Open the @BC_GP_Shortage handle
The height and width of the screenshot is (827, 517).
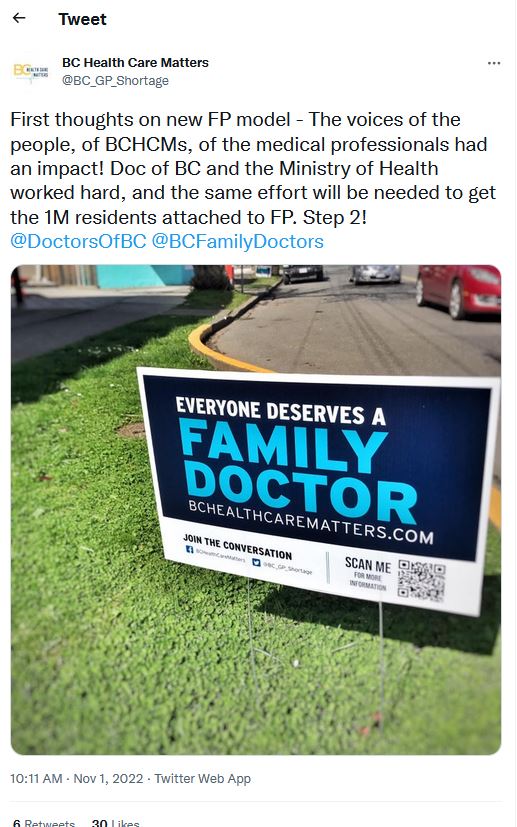116,81
